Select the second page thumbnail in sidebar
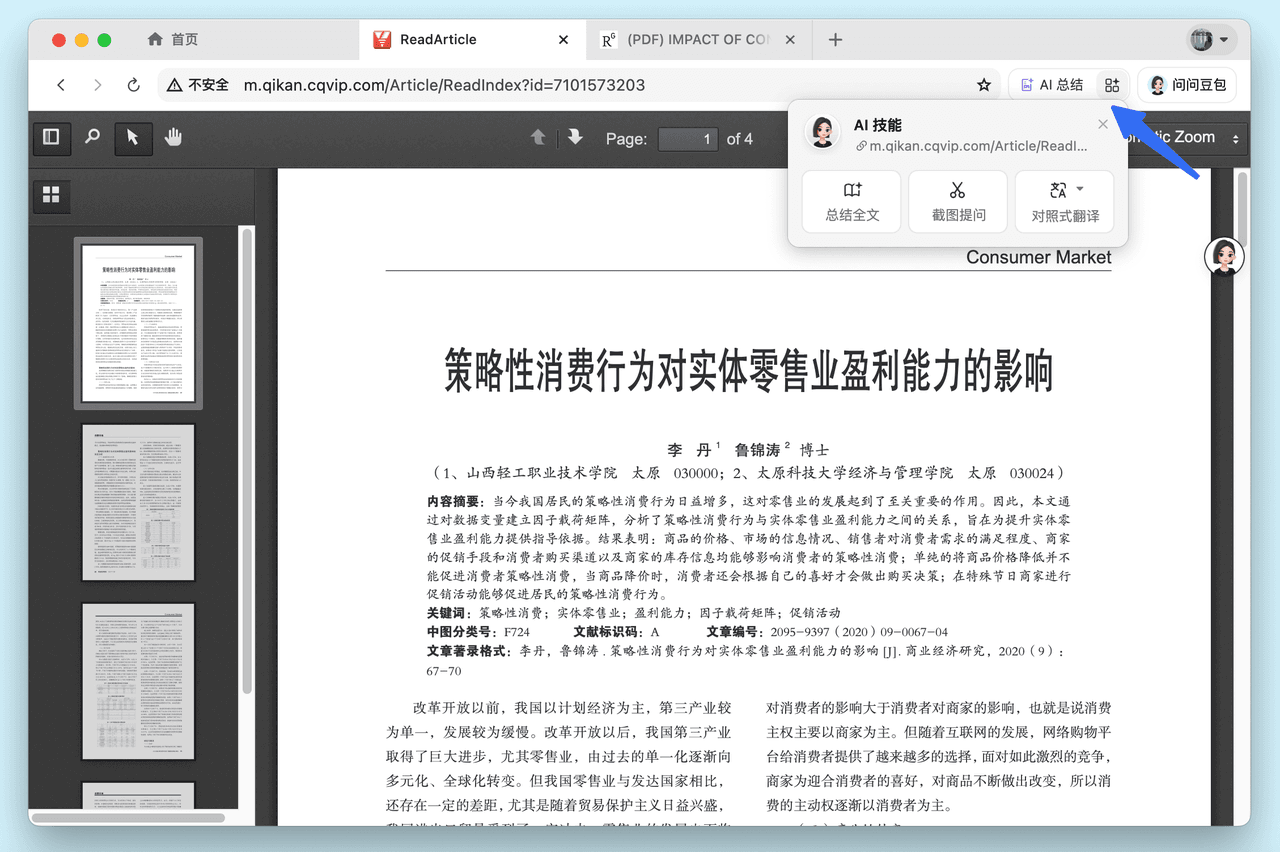The image size is (1280, 852). (x=138, y=502)
